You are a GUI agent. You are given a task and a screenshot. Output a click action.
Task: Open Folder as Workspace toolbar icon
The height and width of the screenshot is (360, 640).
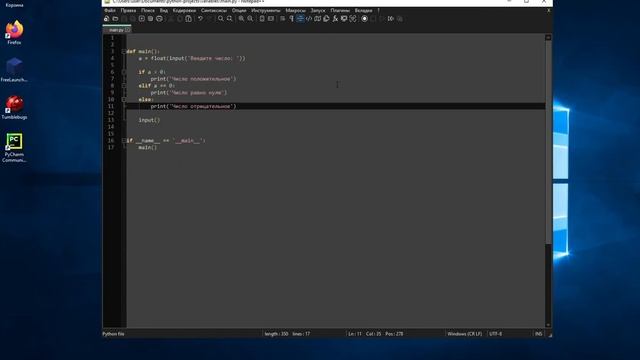(344, 19)
